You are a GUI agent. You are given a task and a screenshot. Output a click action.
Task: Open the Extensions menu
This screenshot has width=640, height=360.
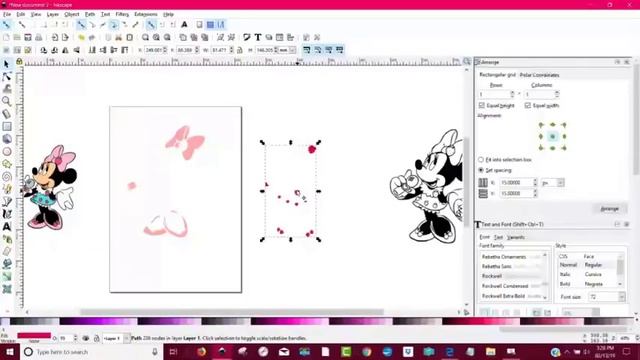146,14
